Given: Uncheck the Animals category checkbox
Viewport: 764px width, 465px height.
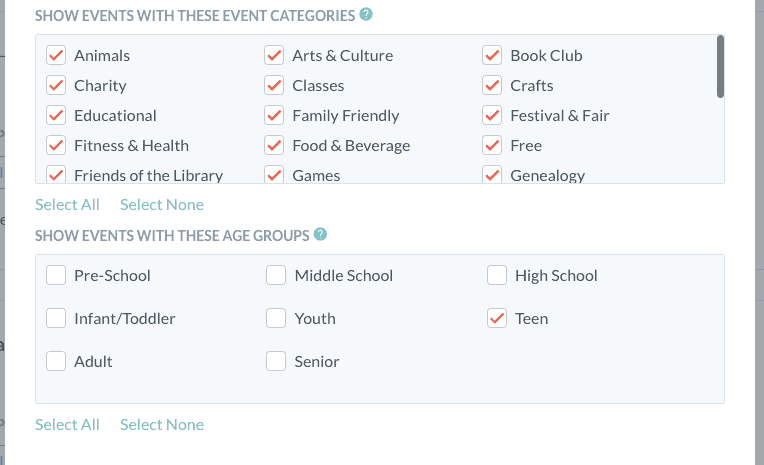Looking at the screenshot, I should (57, 56).
